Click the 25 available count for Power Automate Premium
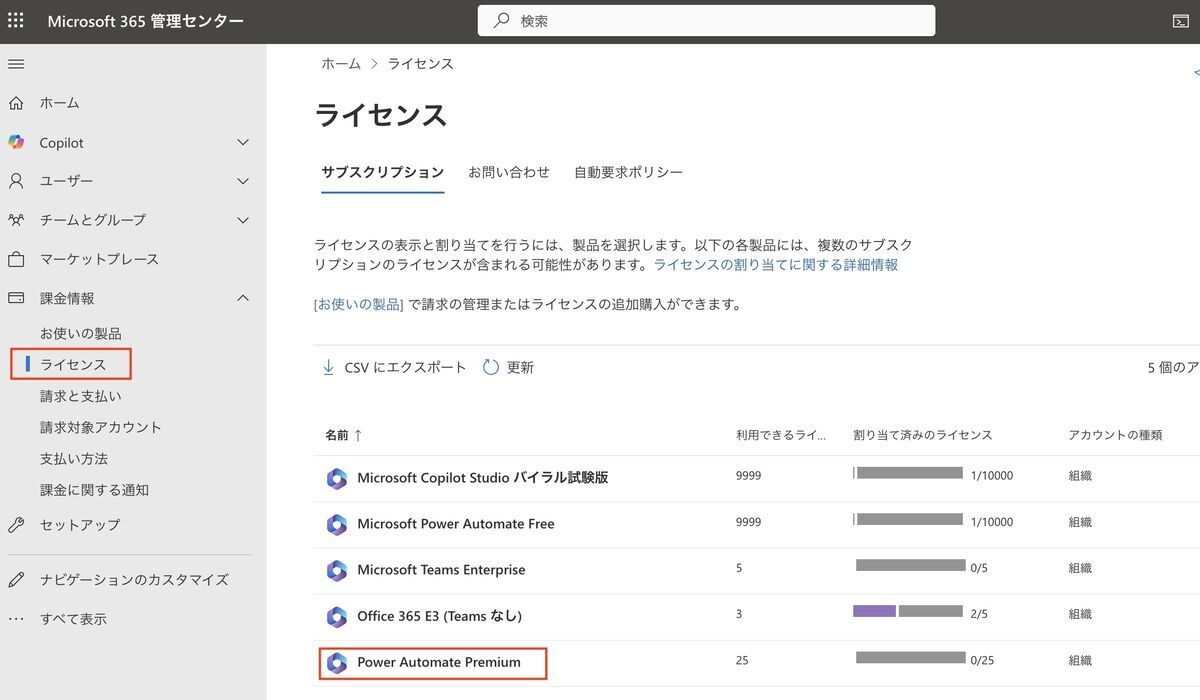 tap(742, 661)
